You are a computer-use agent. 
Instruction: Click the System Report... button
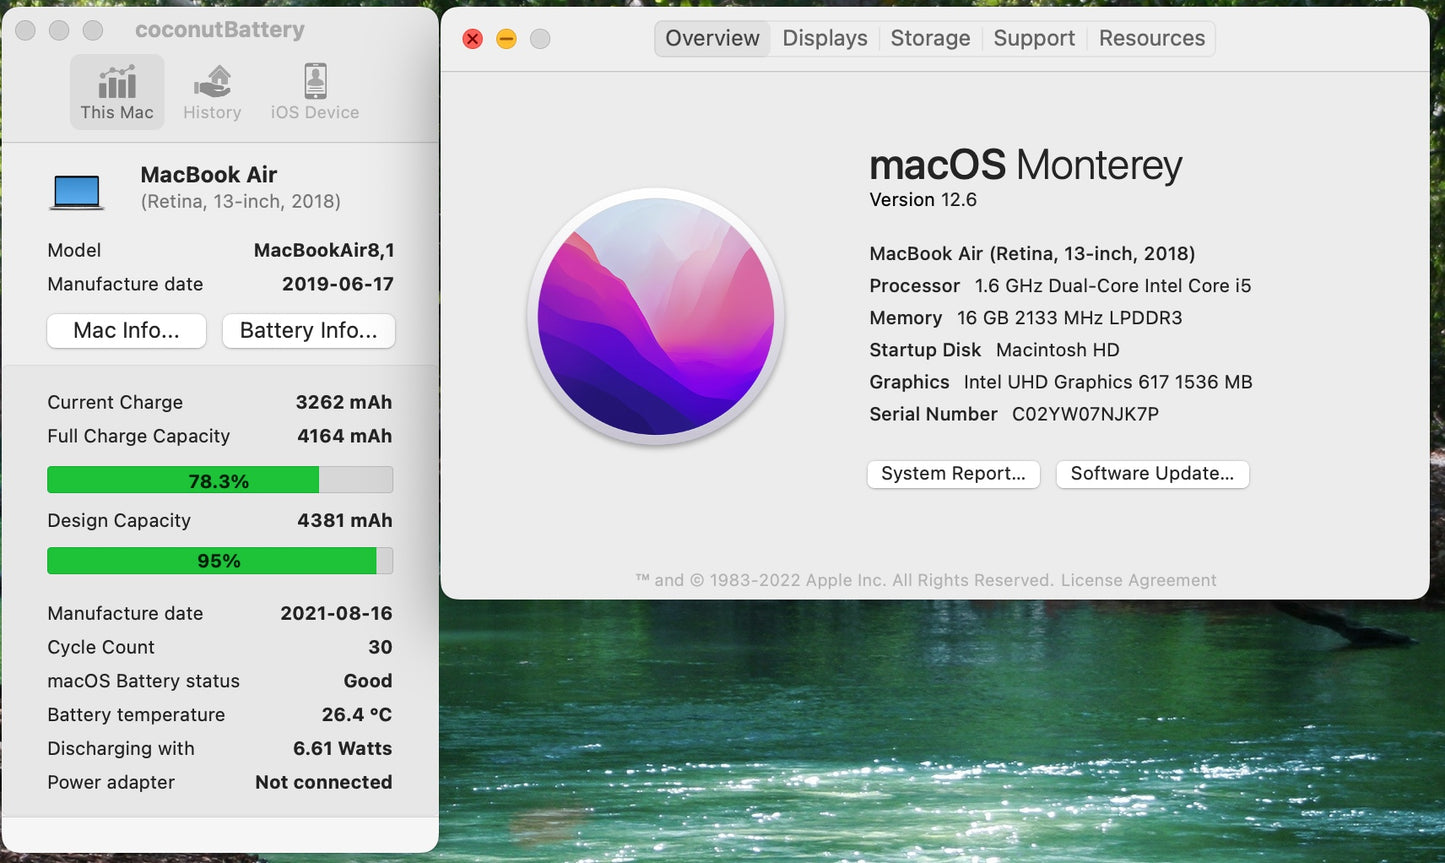(x=953, y=474)
